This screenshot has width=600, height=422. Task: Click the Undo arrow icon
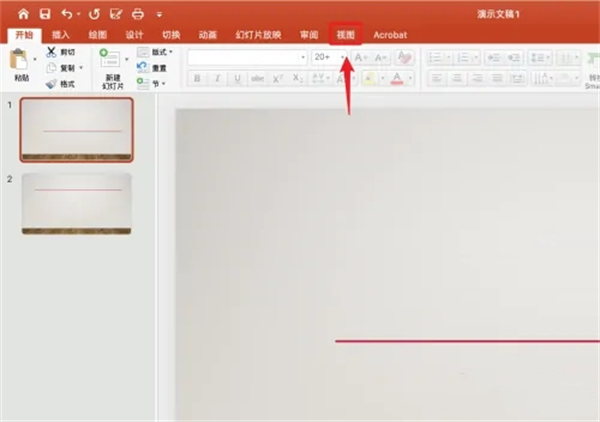point(67,14)
